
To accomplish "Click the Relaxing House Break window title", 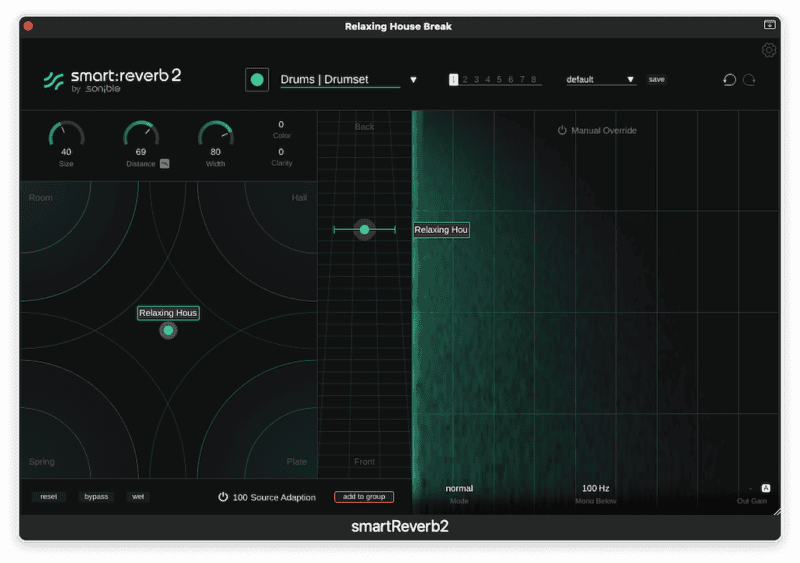I will [x=398, y=26].
